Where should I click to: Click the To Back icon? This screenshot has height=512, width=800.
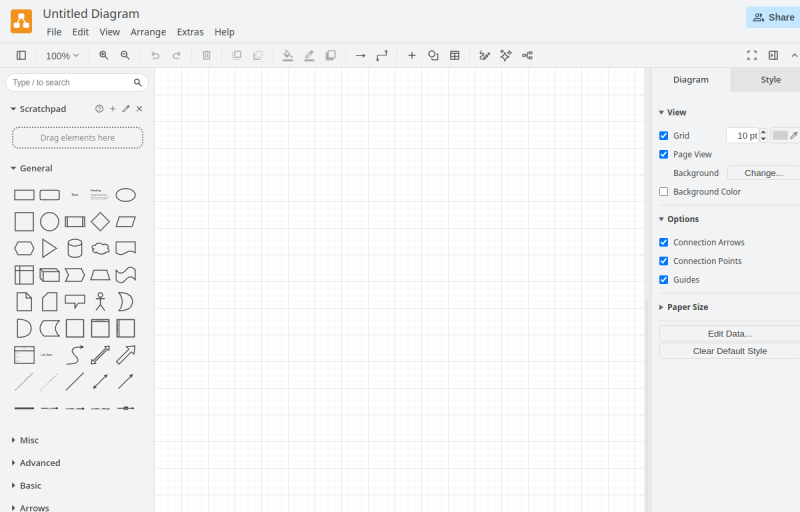click(258, 56)
